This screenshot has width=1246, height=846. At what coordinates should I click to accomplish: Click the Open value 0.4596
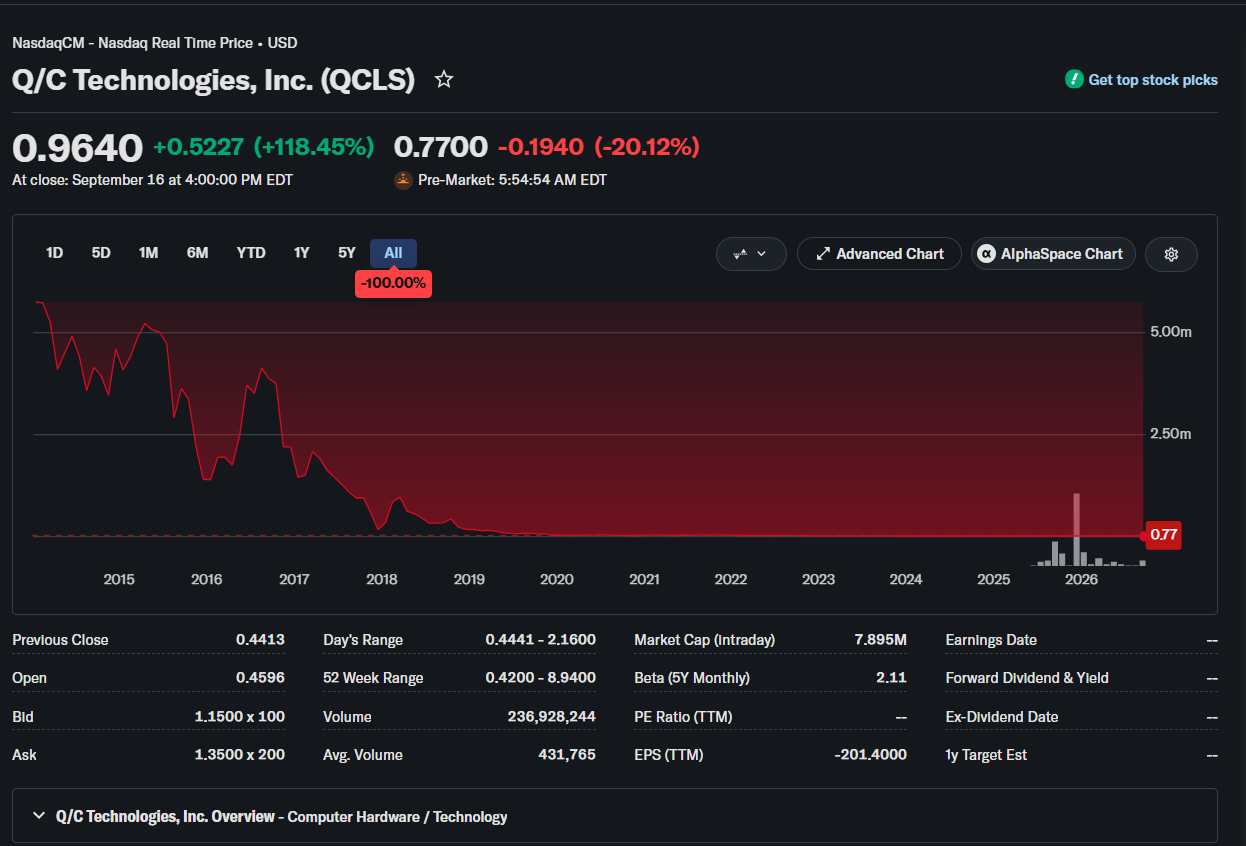point(260,677)
